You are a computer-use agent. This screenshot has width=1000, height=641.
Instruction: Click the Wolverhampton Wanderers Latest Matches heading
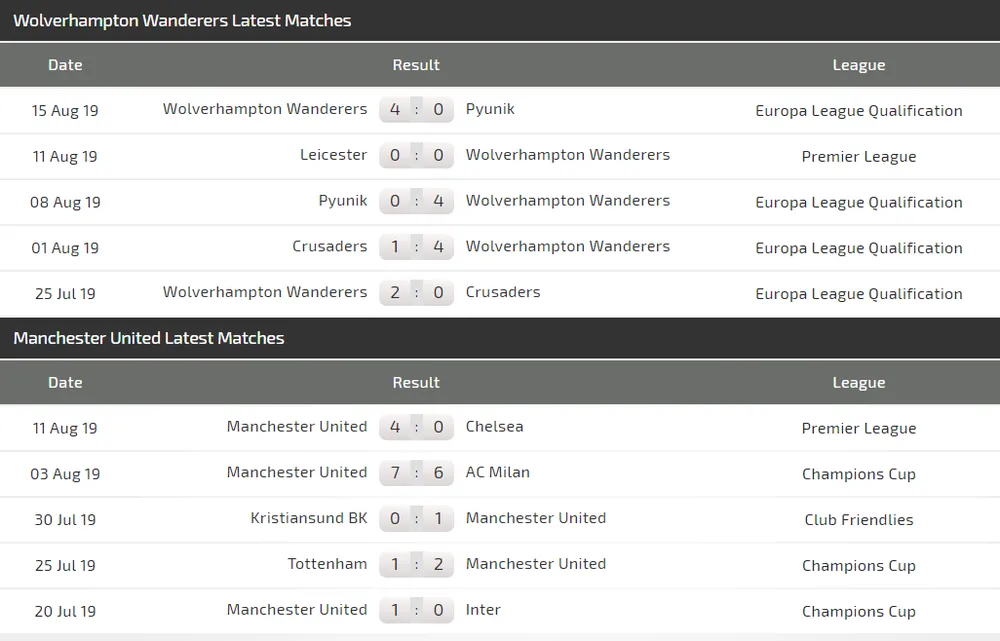(x=182, y=20)
